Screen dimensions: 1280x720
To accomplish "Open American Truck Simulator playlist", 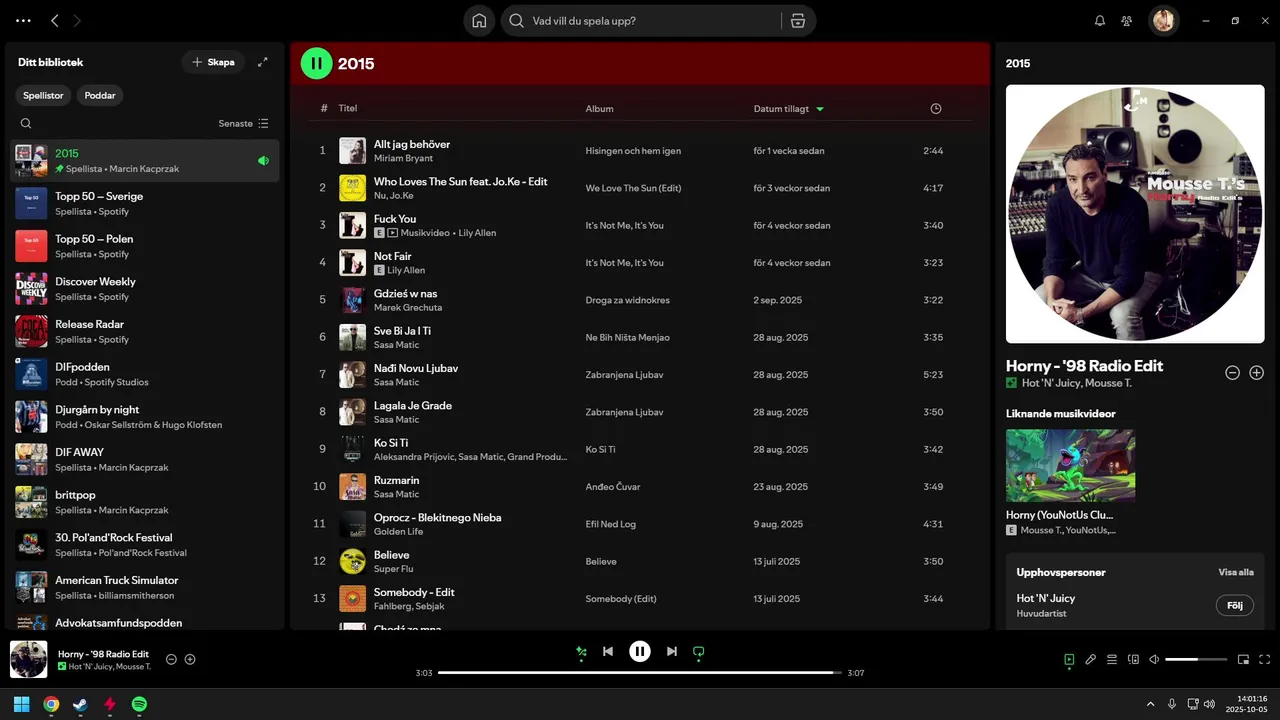I will coord(145,587).
